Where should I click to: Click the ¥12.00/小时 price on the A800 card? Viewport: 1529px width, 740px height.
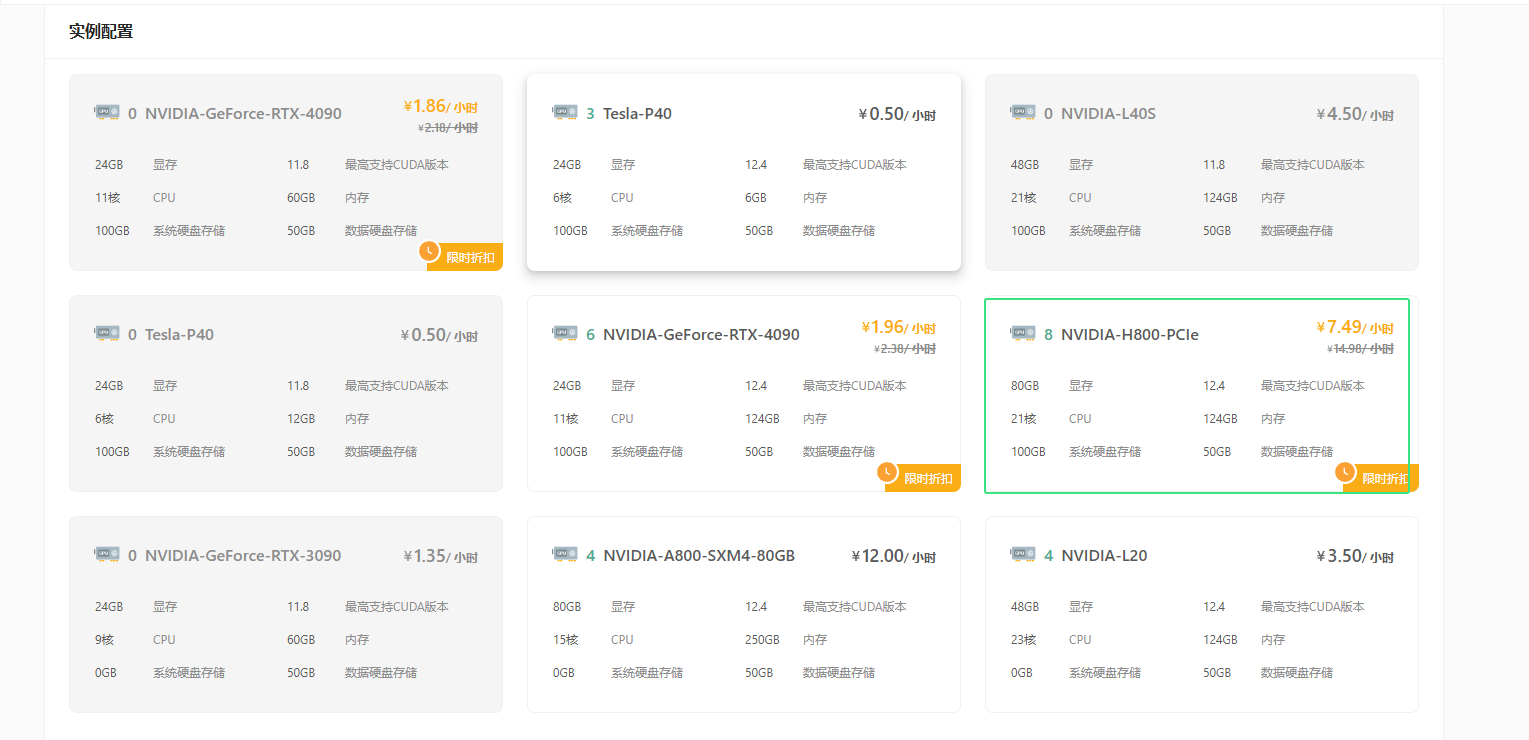(894, 556)
